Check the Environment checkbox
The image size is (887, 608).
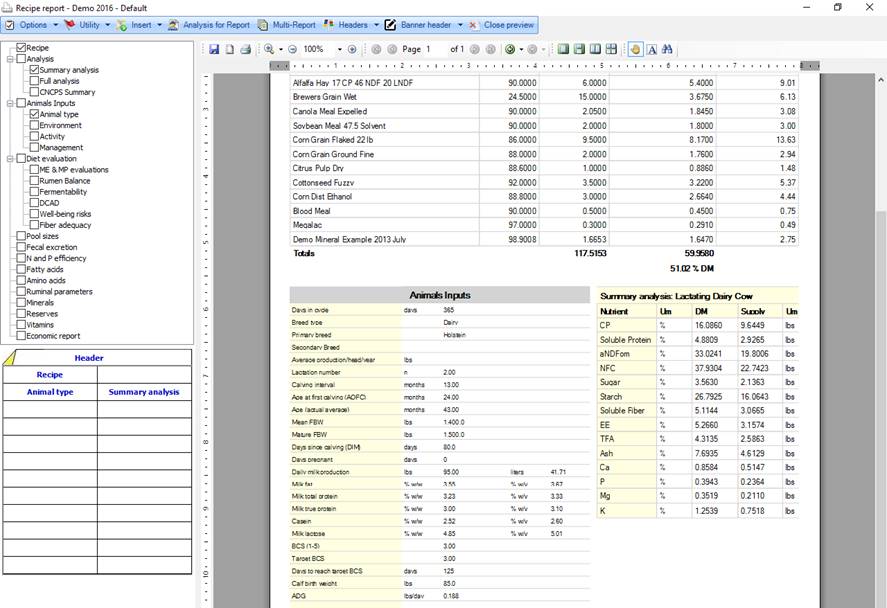(34, 125)
